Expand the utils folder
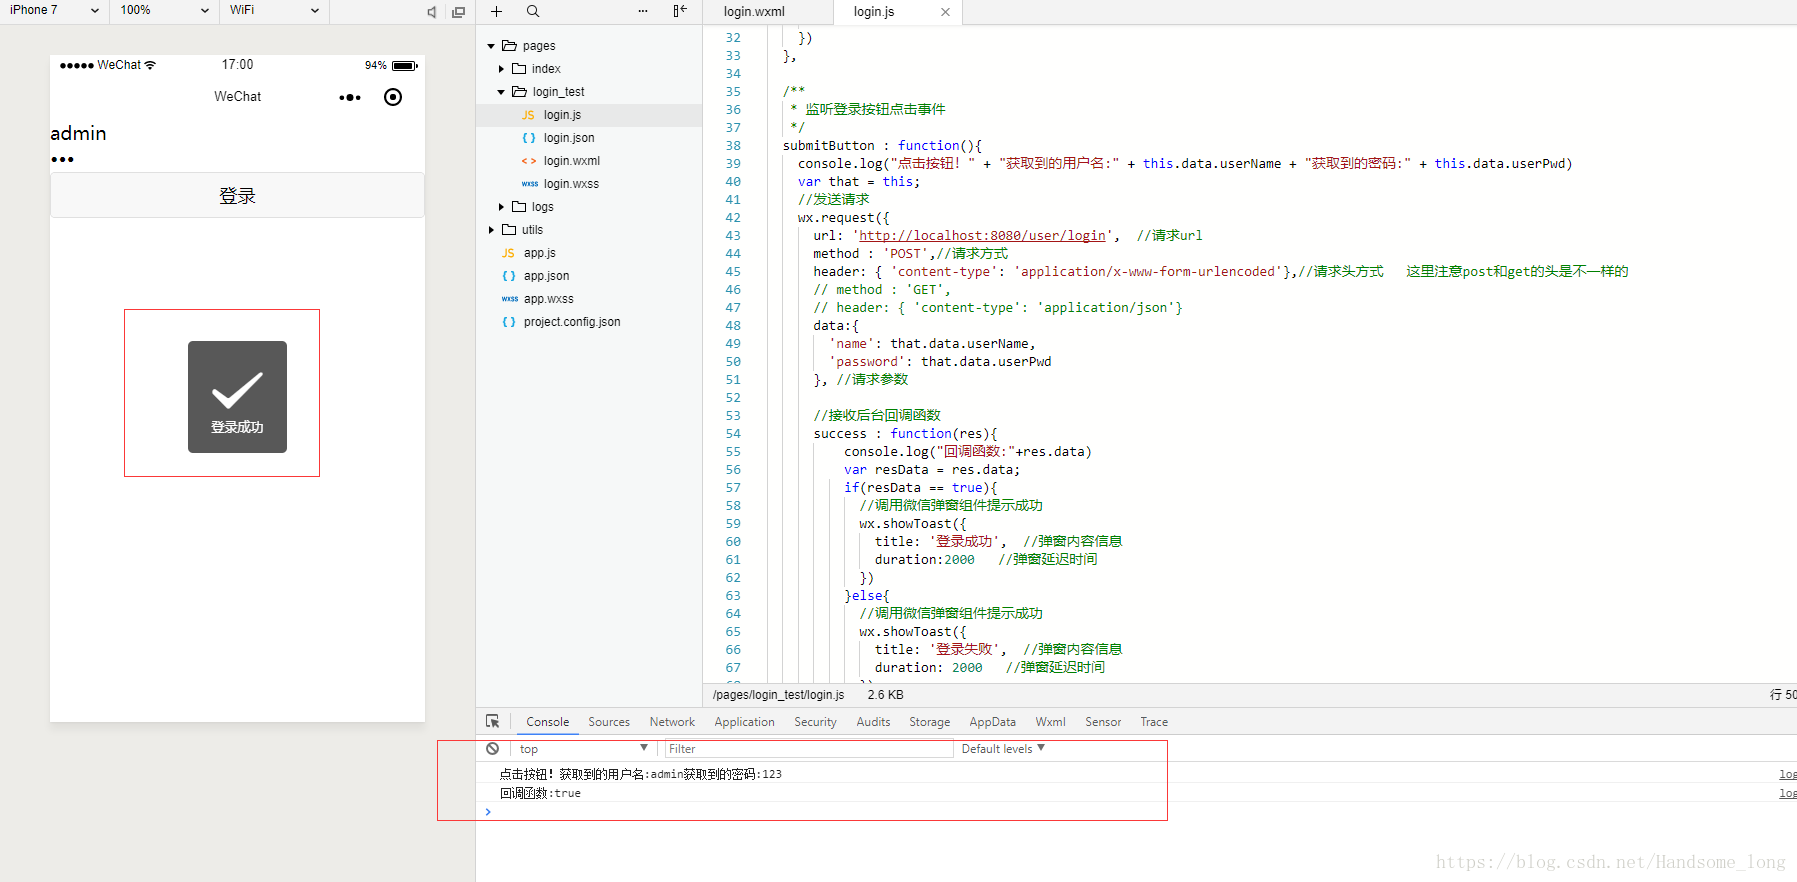 tap(491, 230)
